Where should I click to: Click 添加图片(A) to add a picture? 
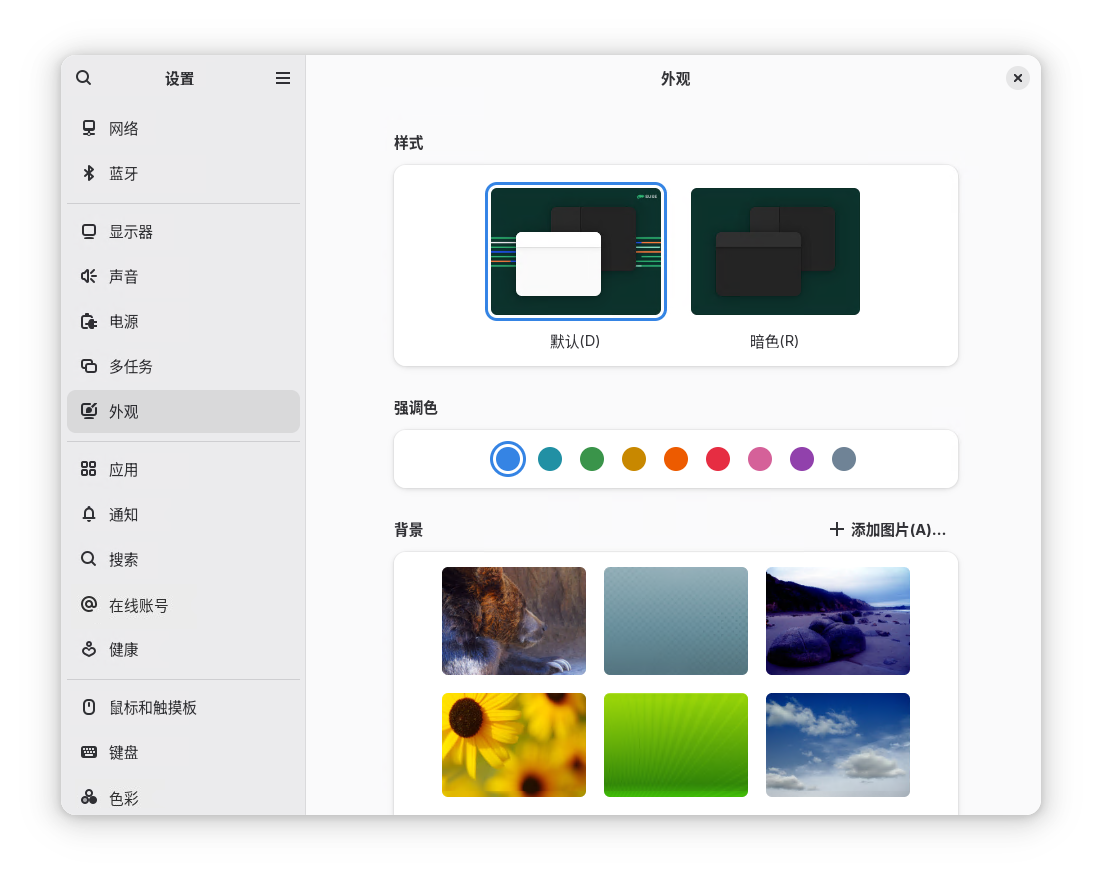coord(886,529)
